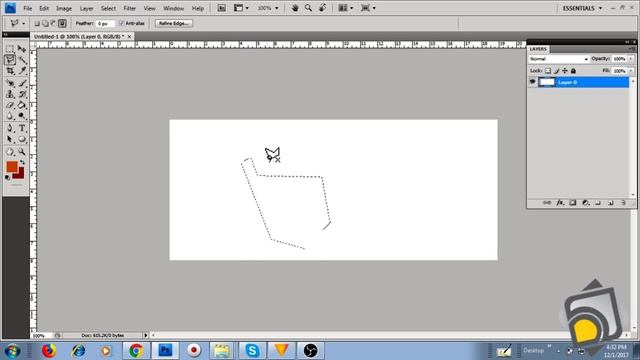Set the foreground color swatch
This screenshot has width=640, height=360.
[x=12, y=167]
